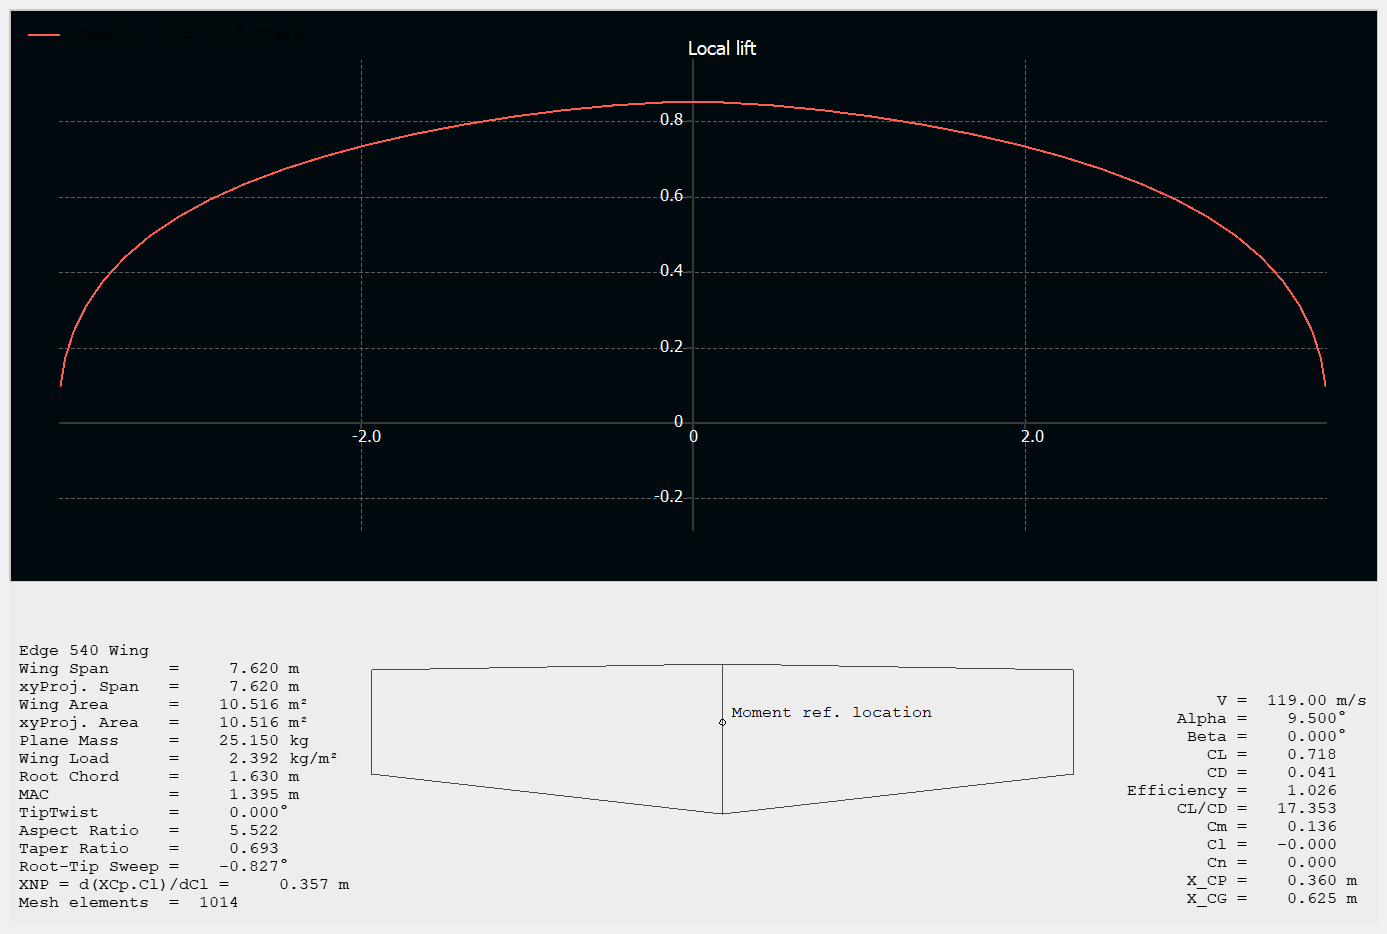Click the Edge 540 Wing title text
The height and width of the screenshot is (934, 1387).
tap(83, 650)
